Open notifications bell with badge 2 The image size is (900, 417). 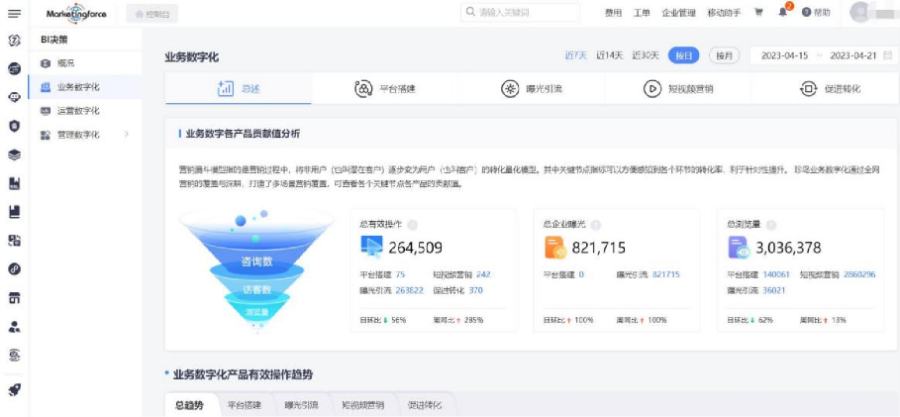[x=783, y=12]
